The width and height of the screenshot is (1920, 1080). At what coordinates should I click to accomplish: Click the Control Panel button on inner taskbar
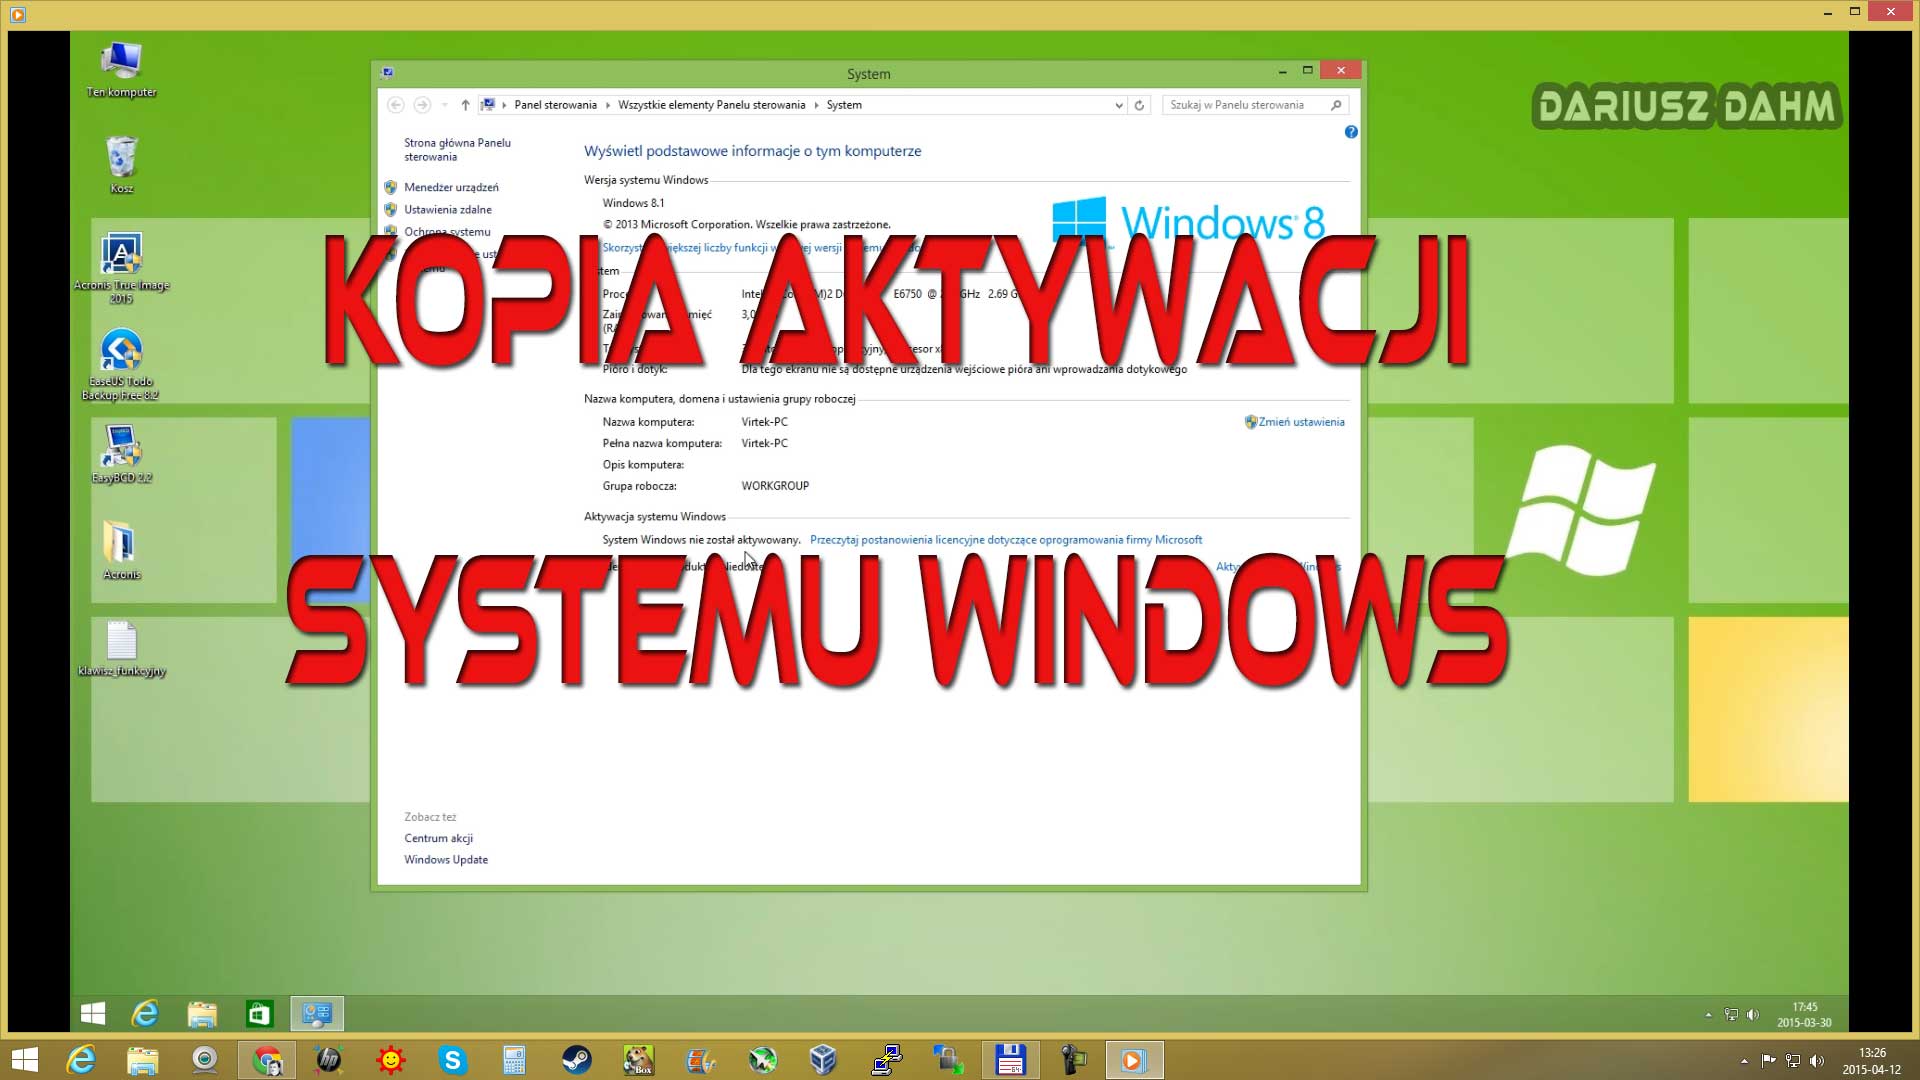pyautogui.click(x=317, y=1014)
